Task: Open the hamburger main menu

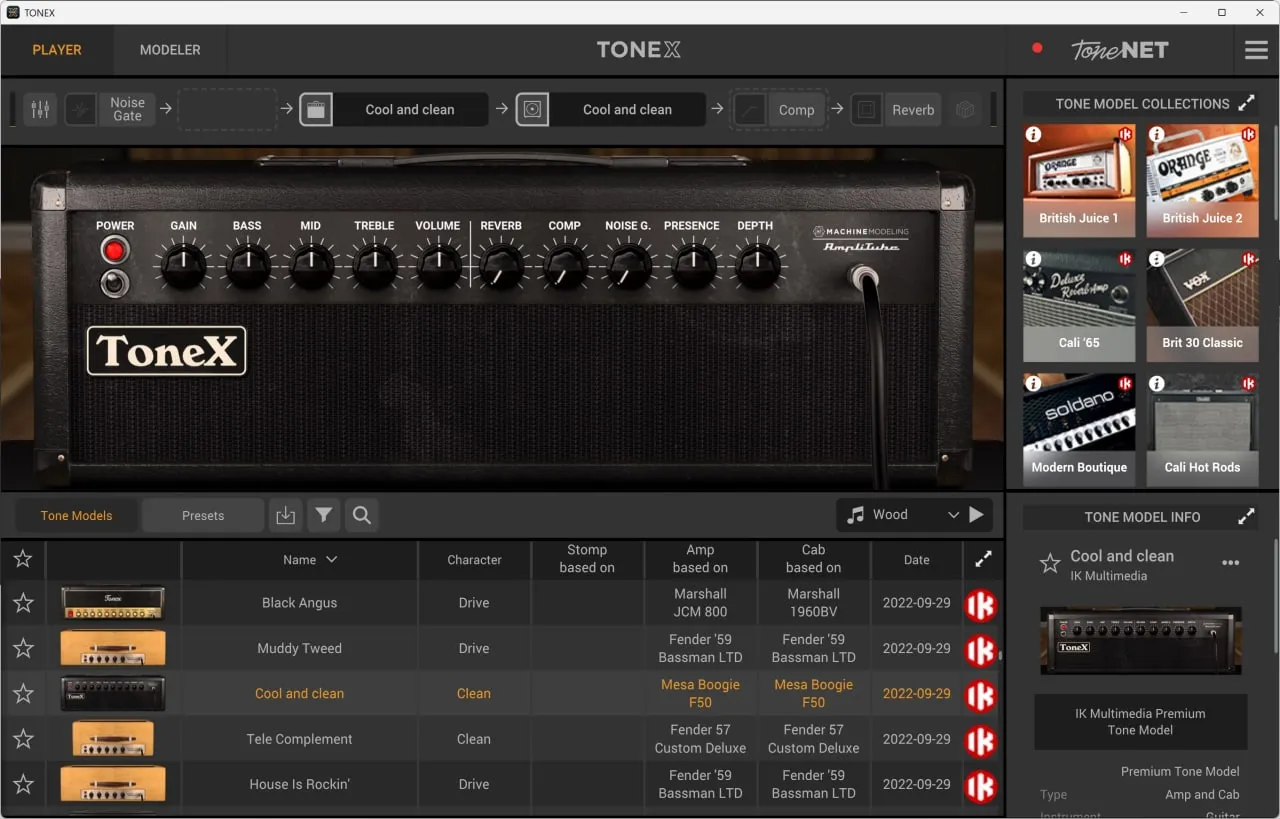Action: click(1256, 50)
